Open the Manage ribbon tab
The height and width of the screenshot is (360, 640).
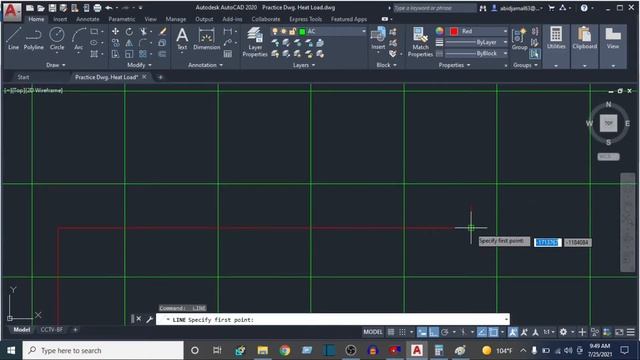(x=176, y=19)
